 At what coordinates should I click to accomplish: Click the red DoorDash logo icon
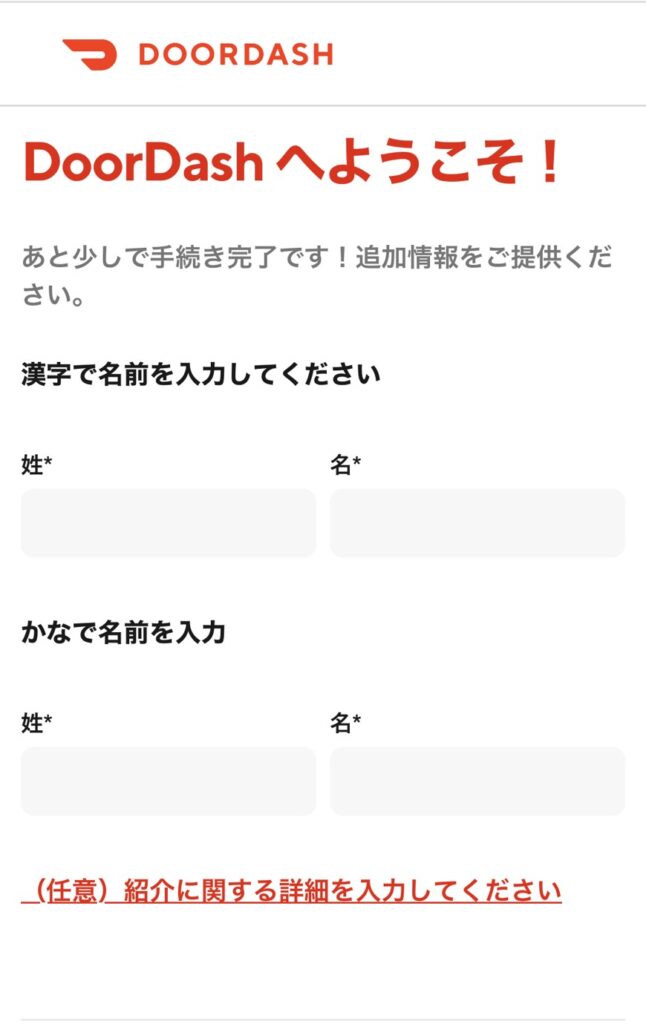(x=89, y=54)
